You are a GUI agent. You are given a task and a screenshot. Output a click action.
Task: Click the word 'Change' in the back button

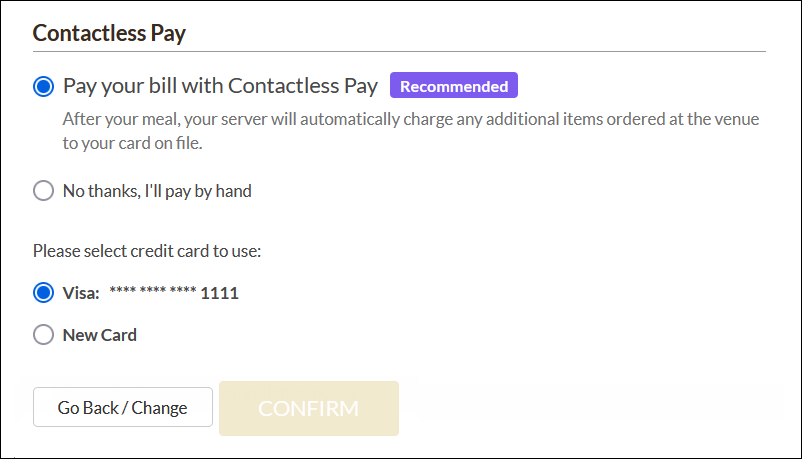[160, 408]
